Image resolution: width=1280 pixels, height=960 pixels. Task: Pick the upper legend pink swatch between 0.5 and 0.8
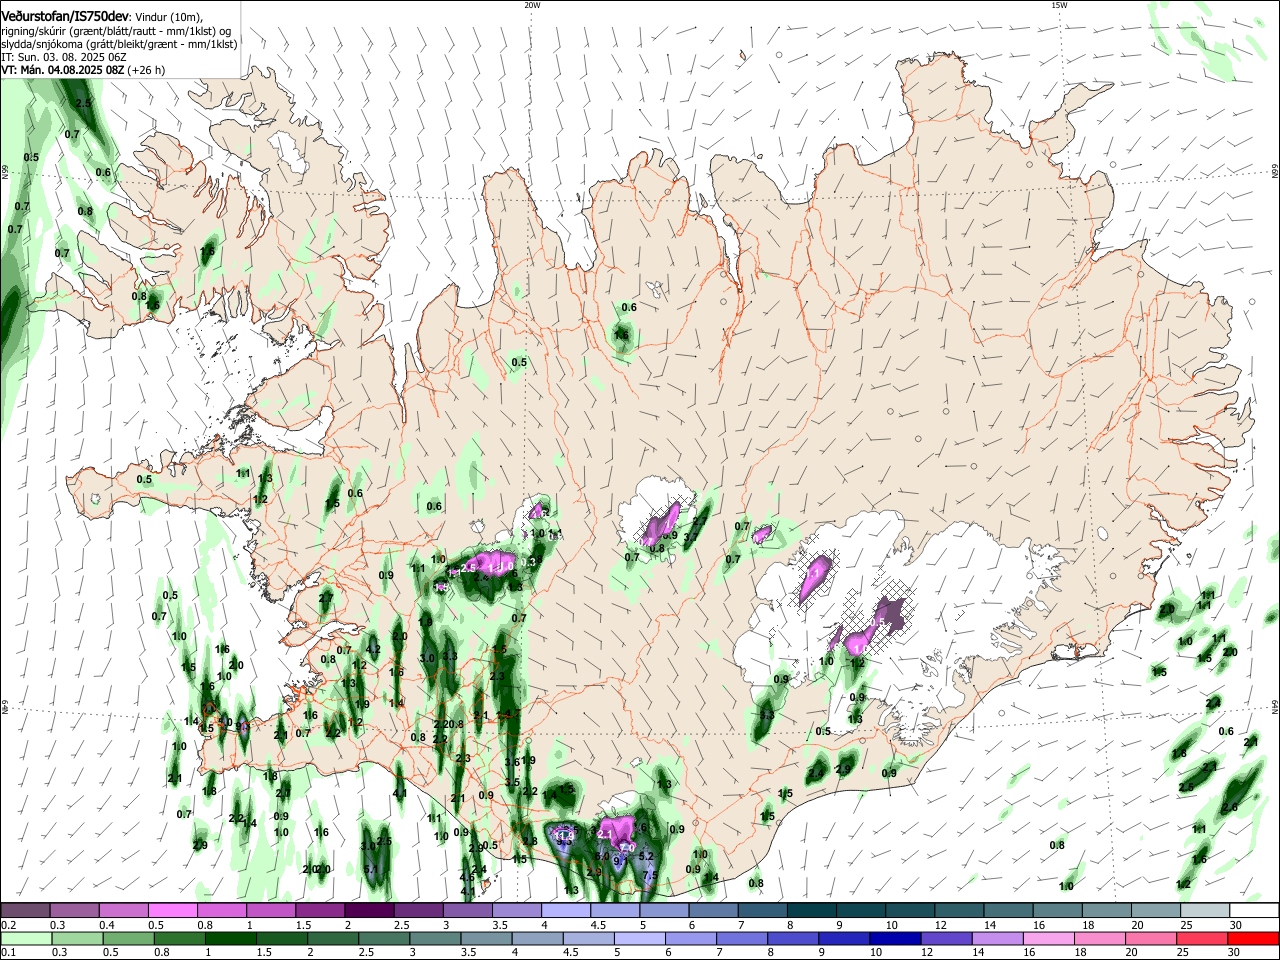tap(172, 910)
